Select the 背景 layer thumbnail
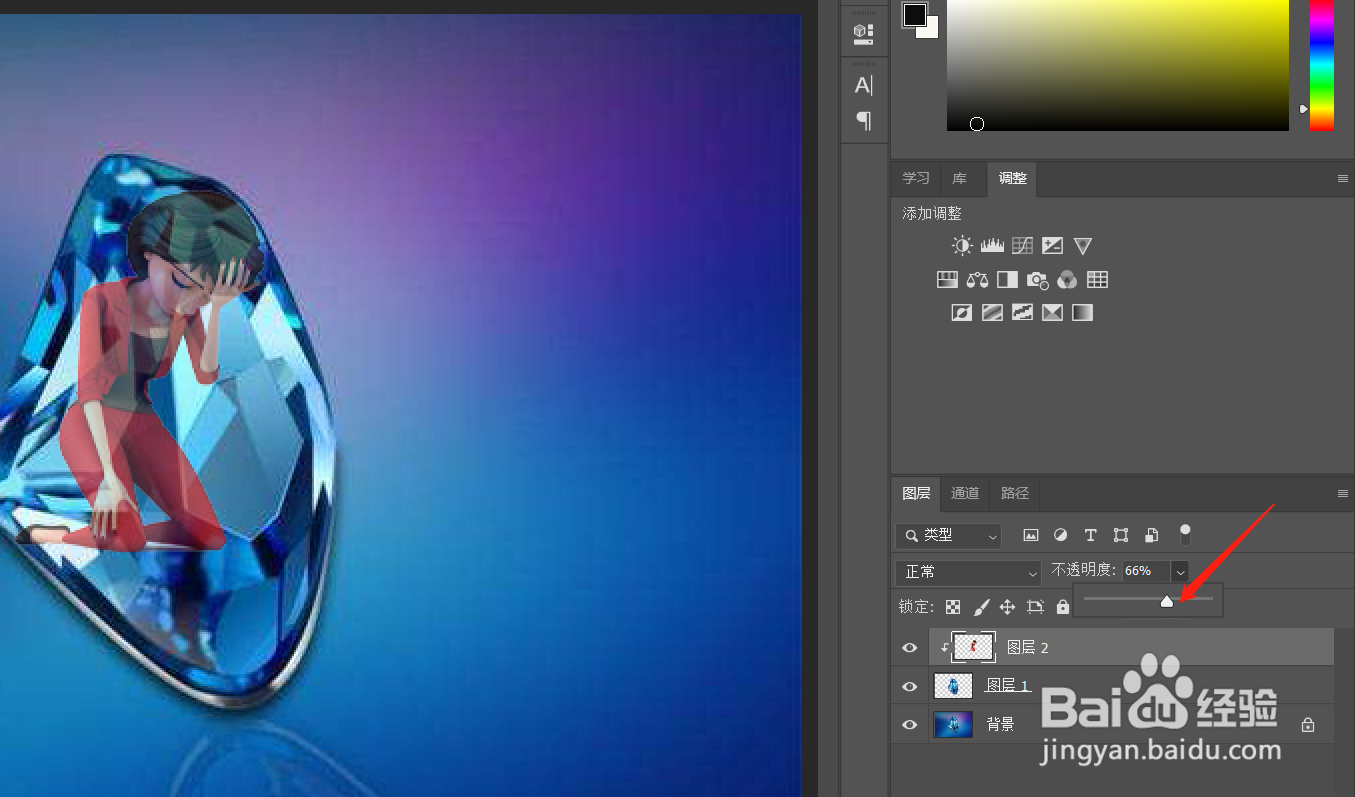The image size is (1355, 797). point(953,725)
